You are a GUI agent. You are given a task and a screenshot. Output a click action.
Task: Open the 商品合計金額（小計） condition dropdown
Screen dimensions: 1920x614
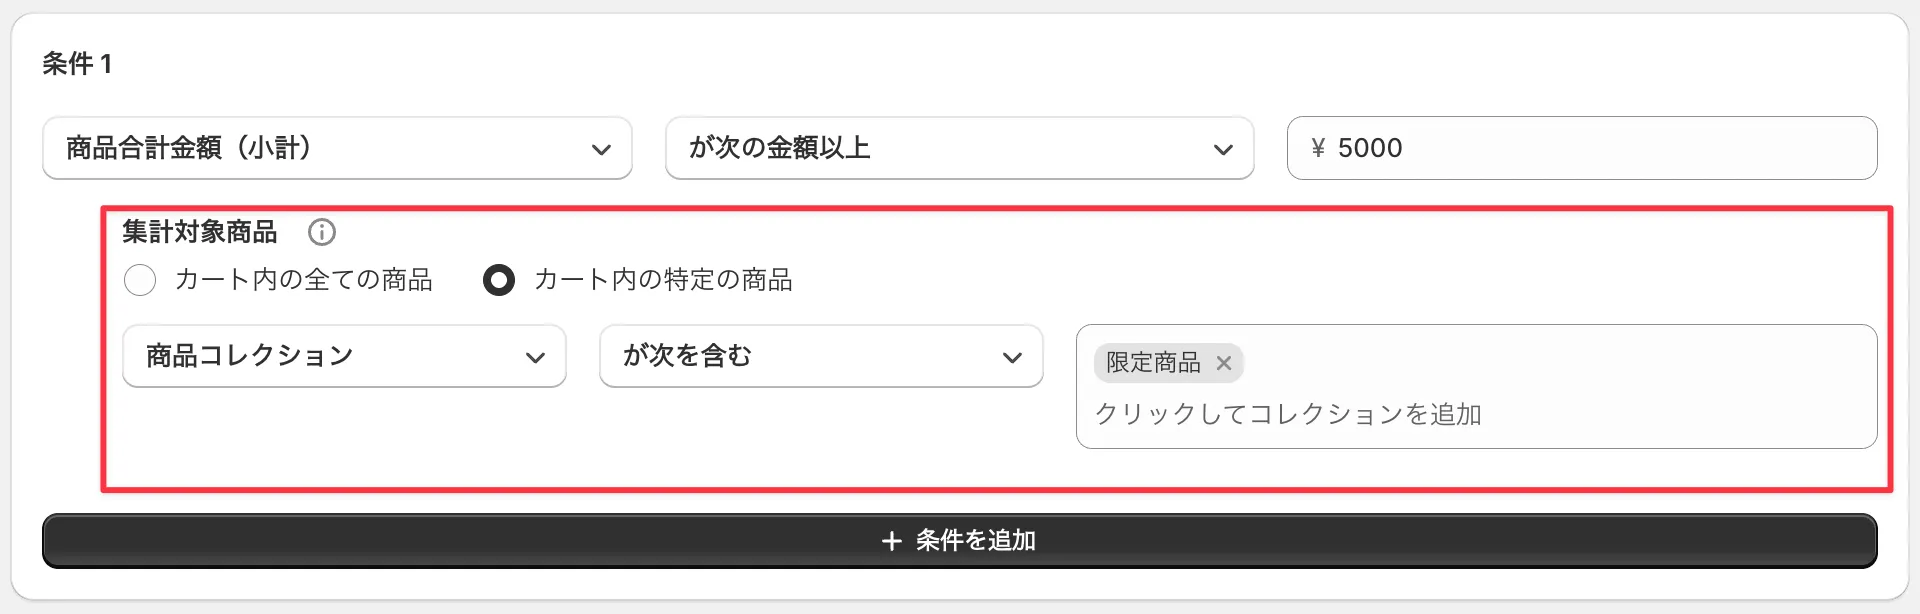tap(337, 148)
